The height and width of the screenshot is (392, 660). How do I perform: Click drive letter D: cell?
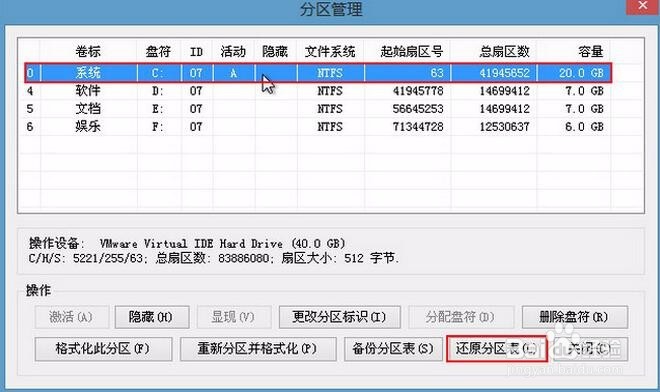pos(158,91)
